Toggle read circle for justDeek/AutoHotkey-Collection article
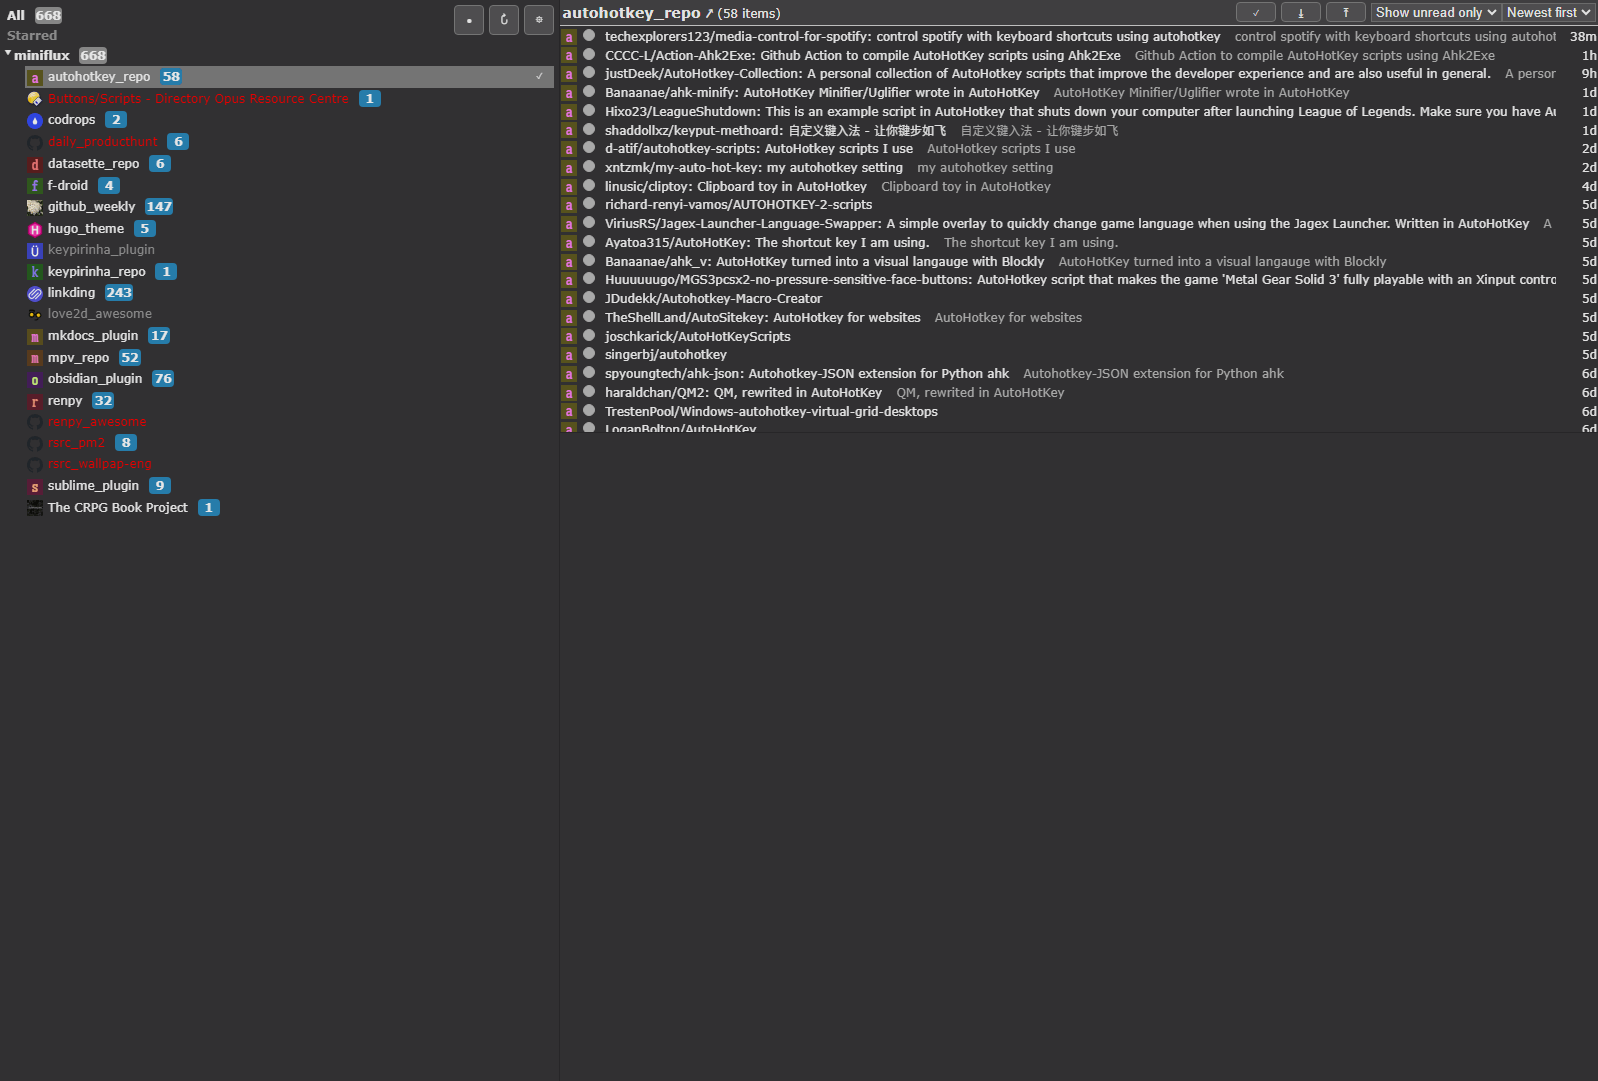Viewport: 1598px width, 1081px height. (x=589, y=72)
